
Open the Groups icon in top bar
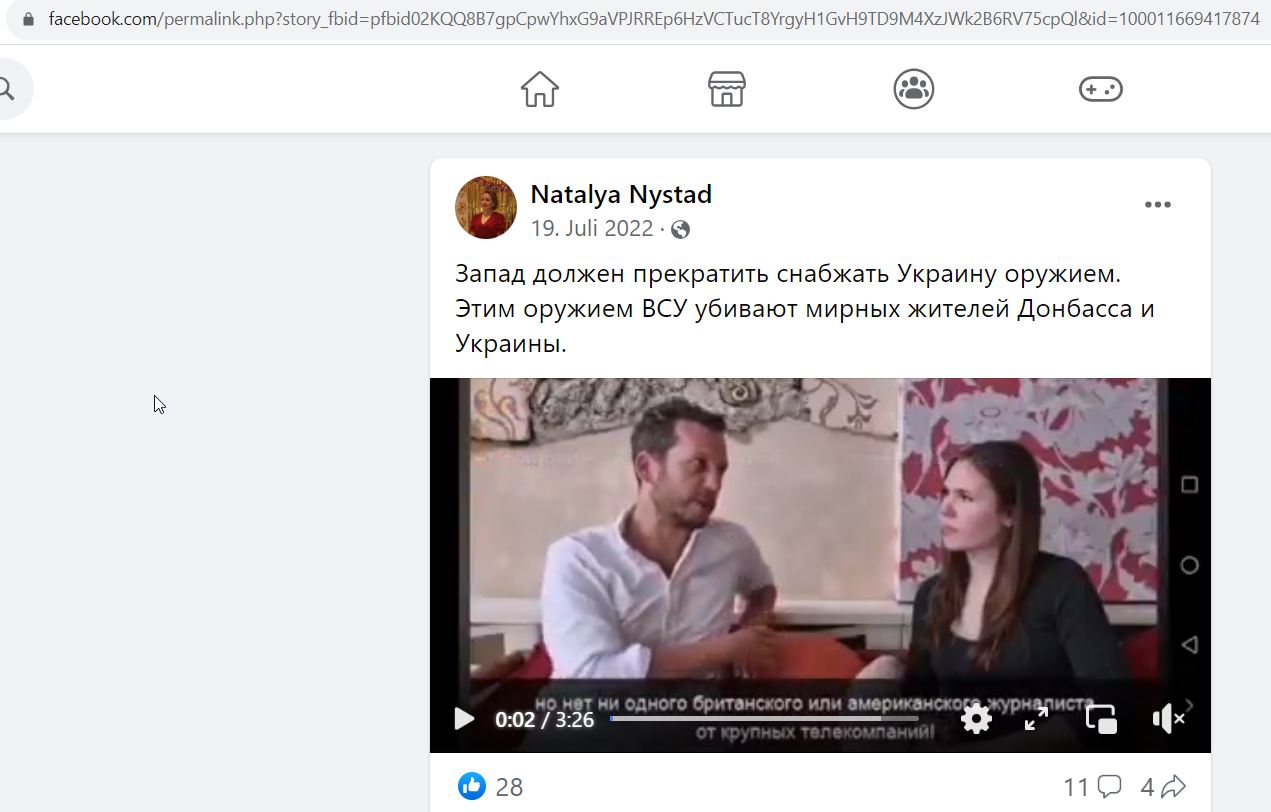914,89
